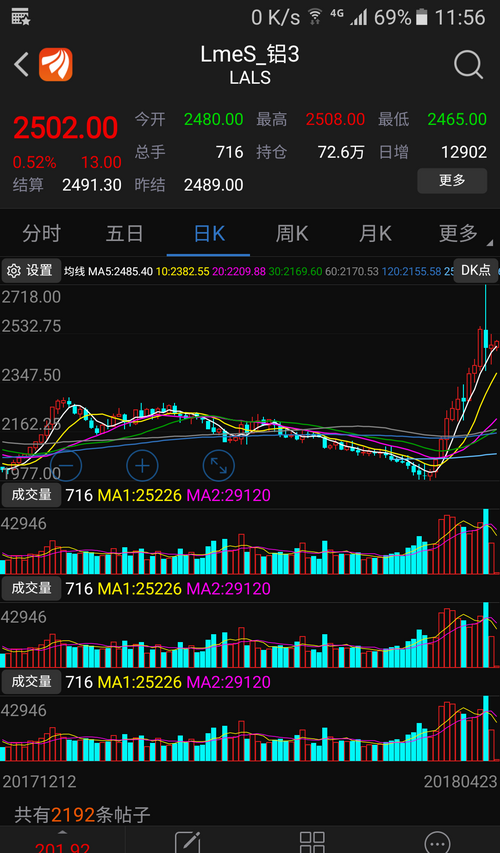This screenshot has height=853, width=500.
Task: Tap the 最低 value 2465.00
Action: tap(457, 119)
